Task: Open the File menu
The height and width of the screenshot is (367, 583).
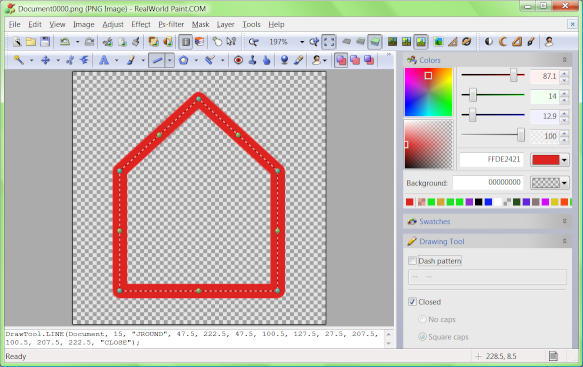Action: (x=15, y=25)
